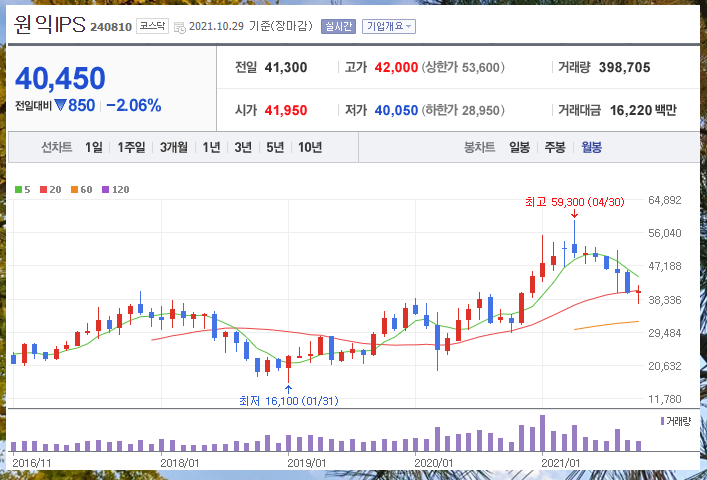The image size is (707, 480).
Task: Click the 실시간 realtime button
Action: tap(338, 27)
